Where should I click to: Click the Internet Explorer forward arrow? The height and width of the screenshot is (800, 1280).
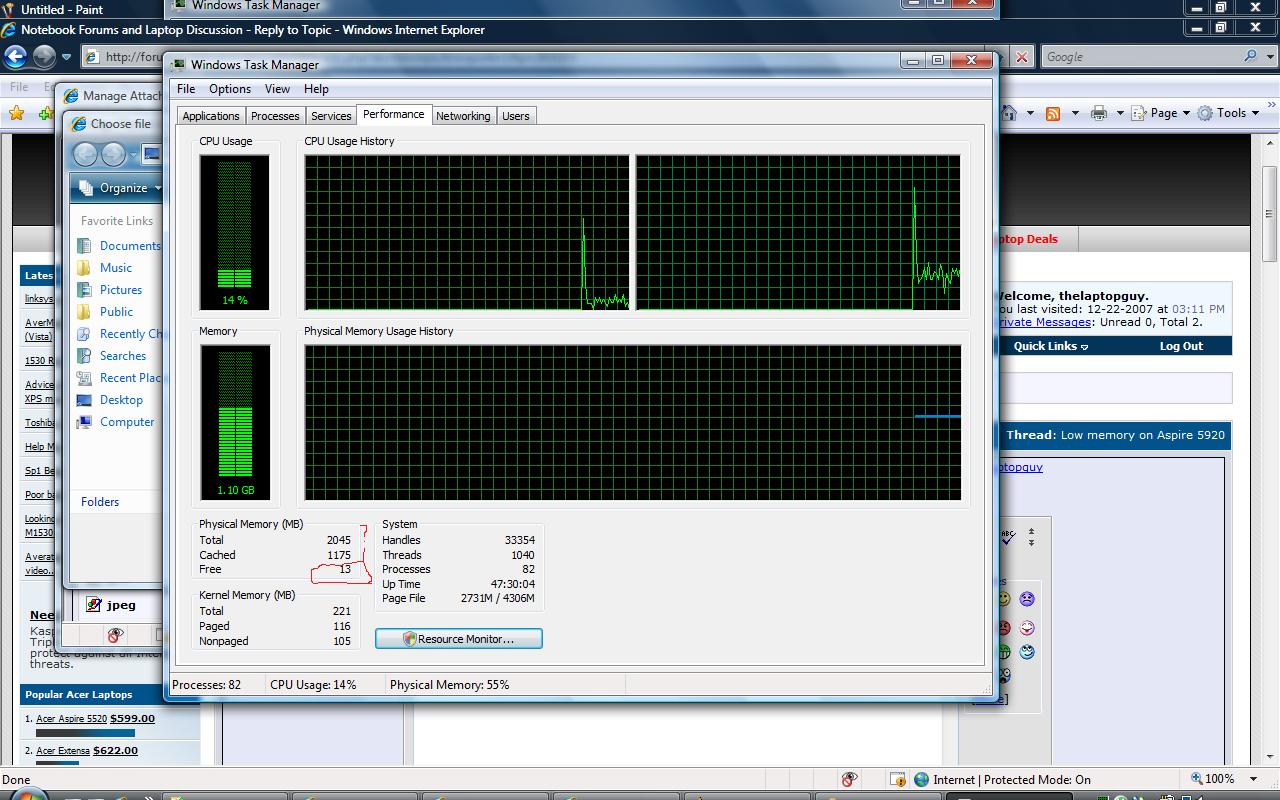[44, 56]
